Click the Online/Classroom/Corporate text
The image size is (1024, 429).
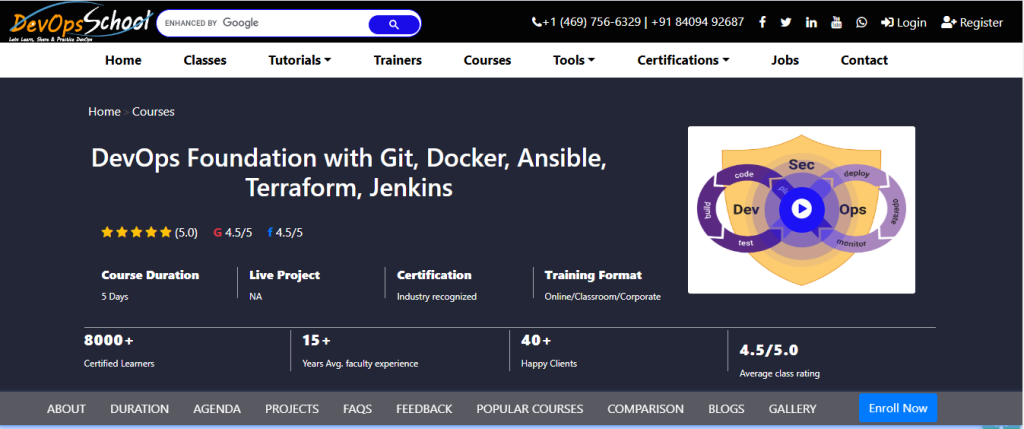coord(603,296)
